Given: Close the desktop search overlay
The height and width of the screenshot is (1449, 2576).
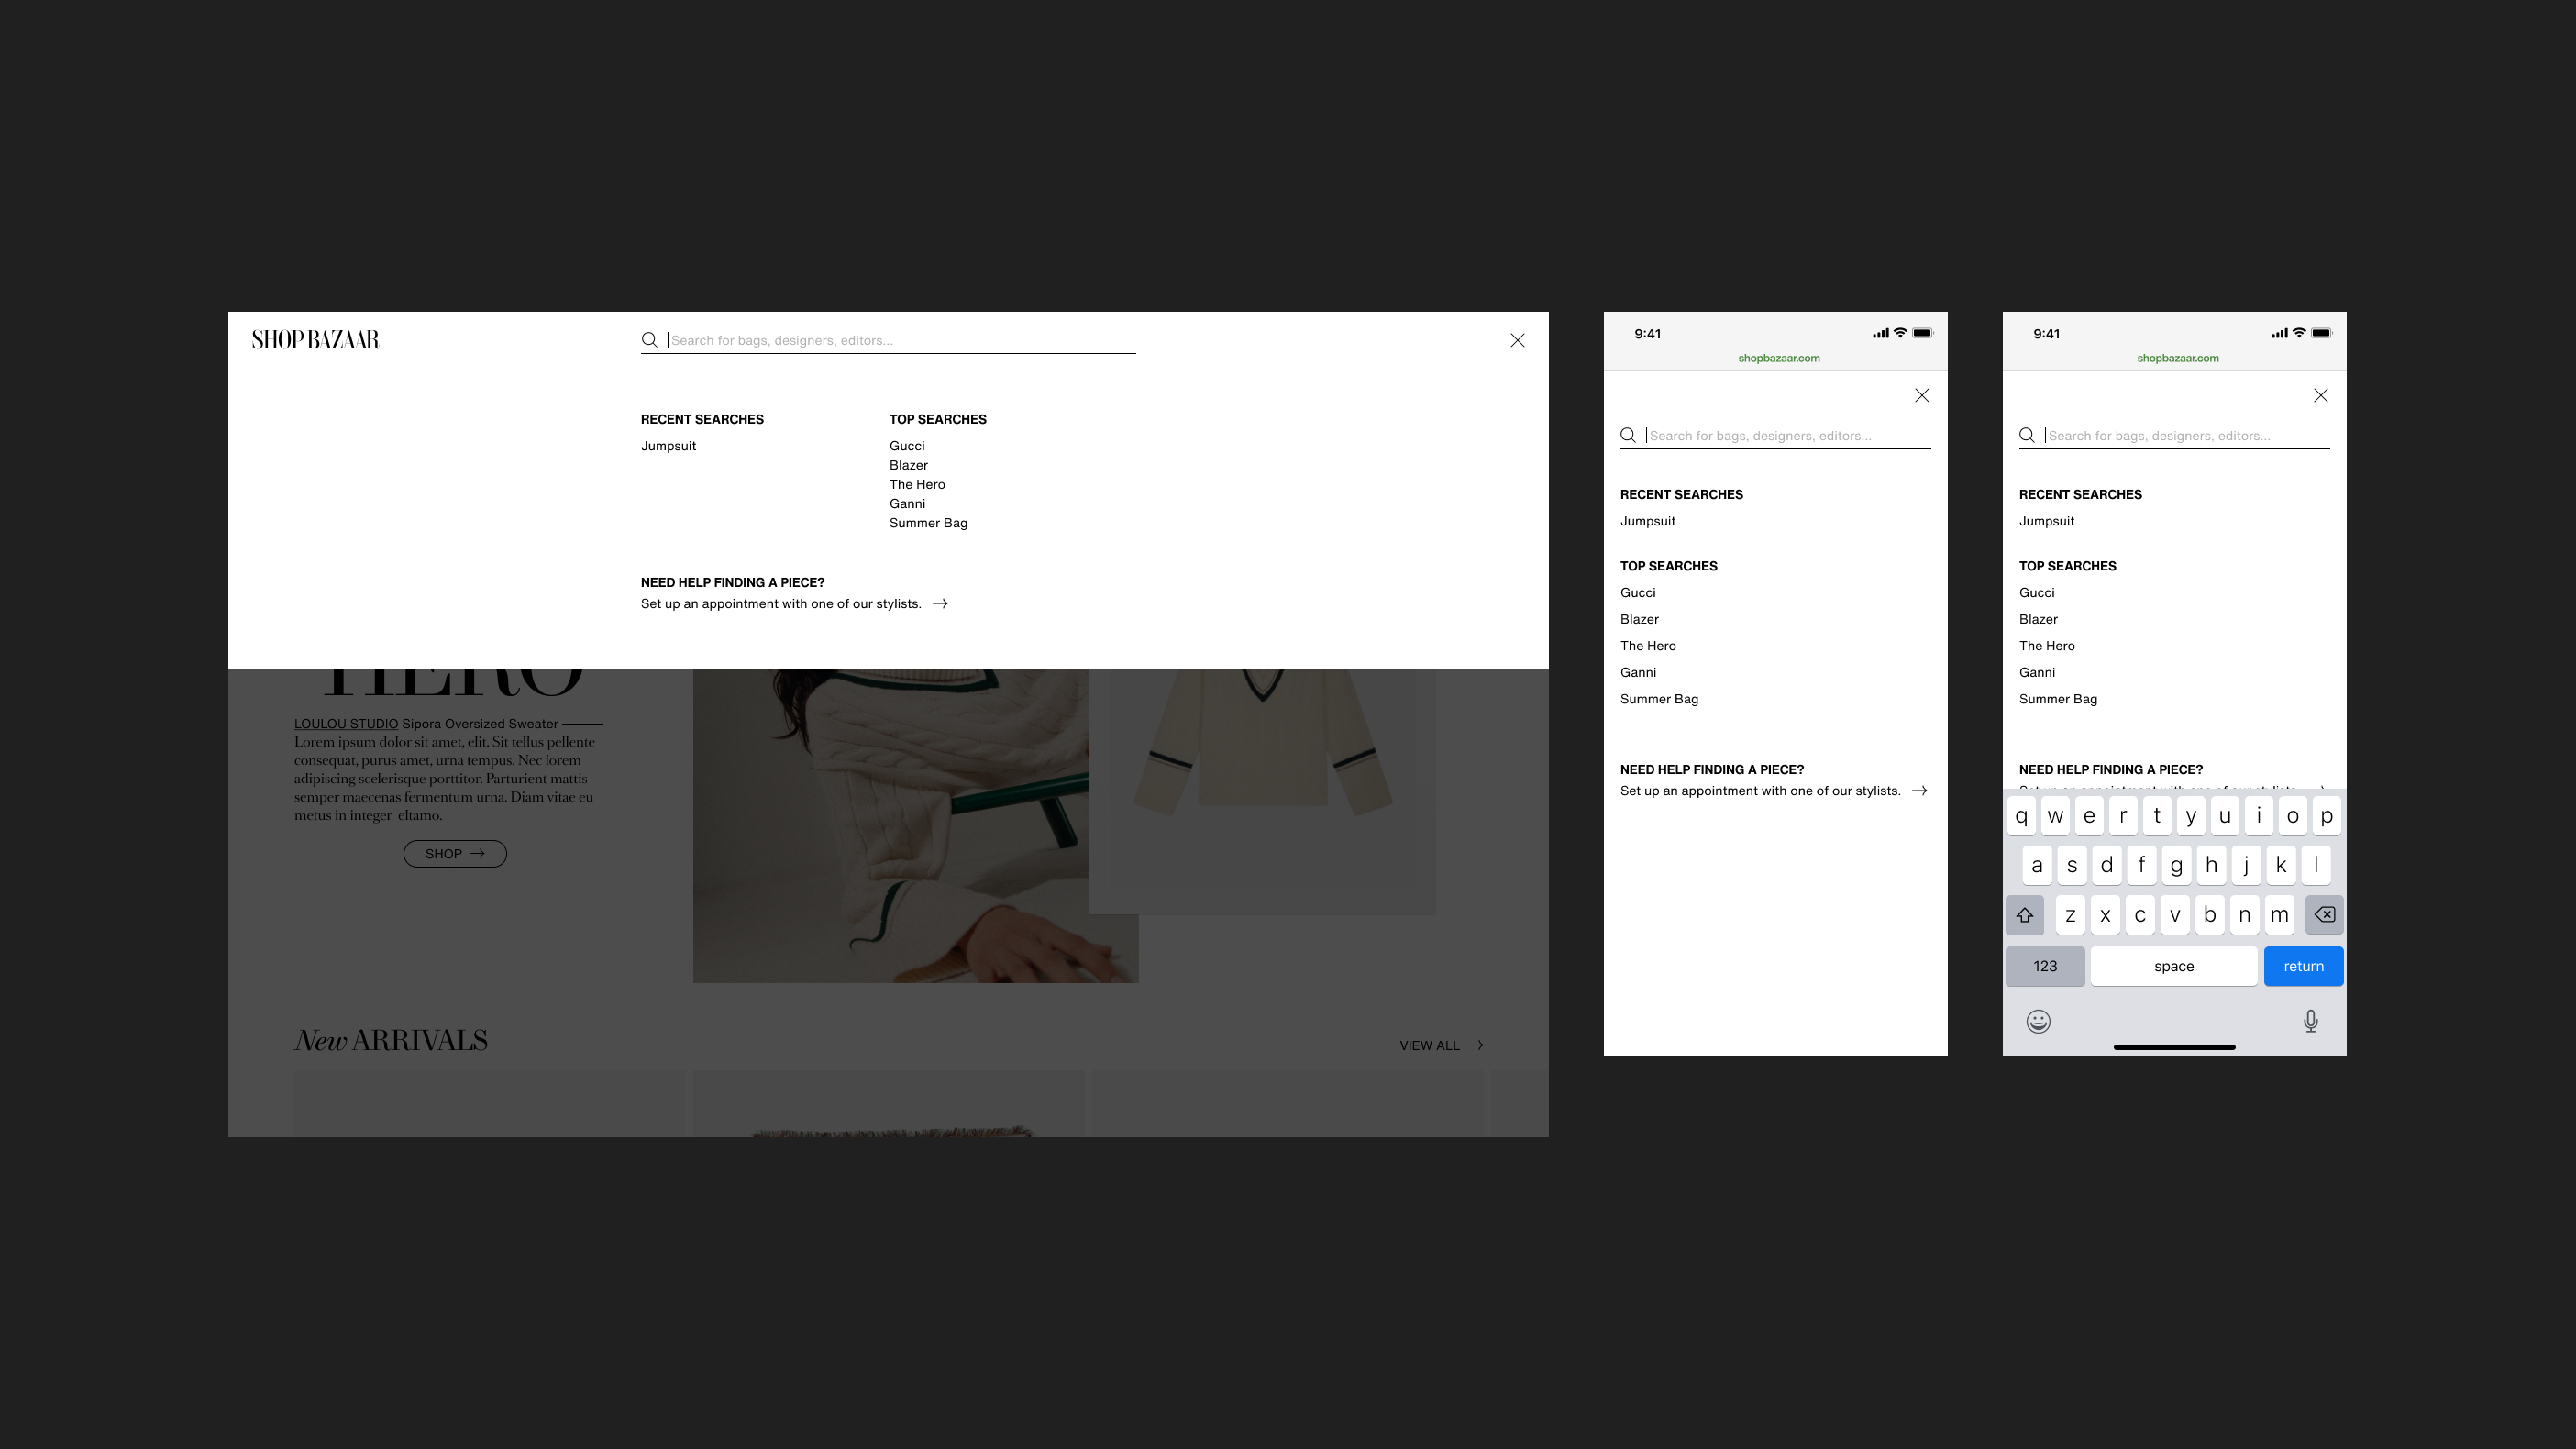Looking at the screenshot, I should pos(1517,340).
